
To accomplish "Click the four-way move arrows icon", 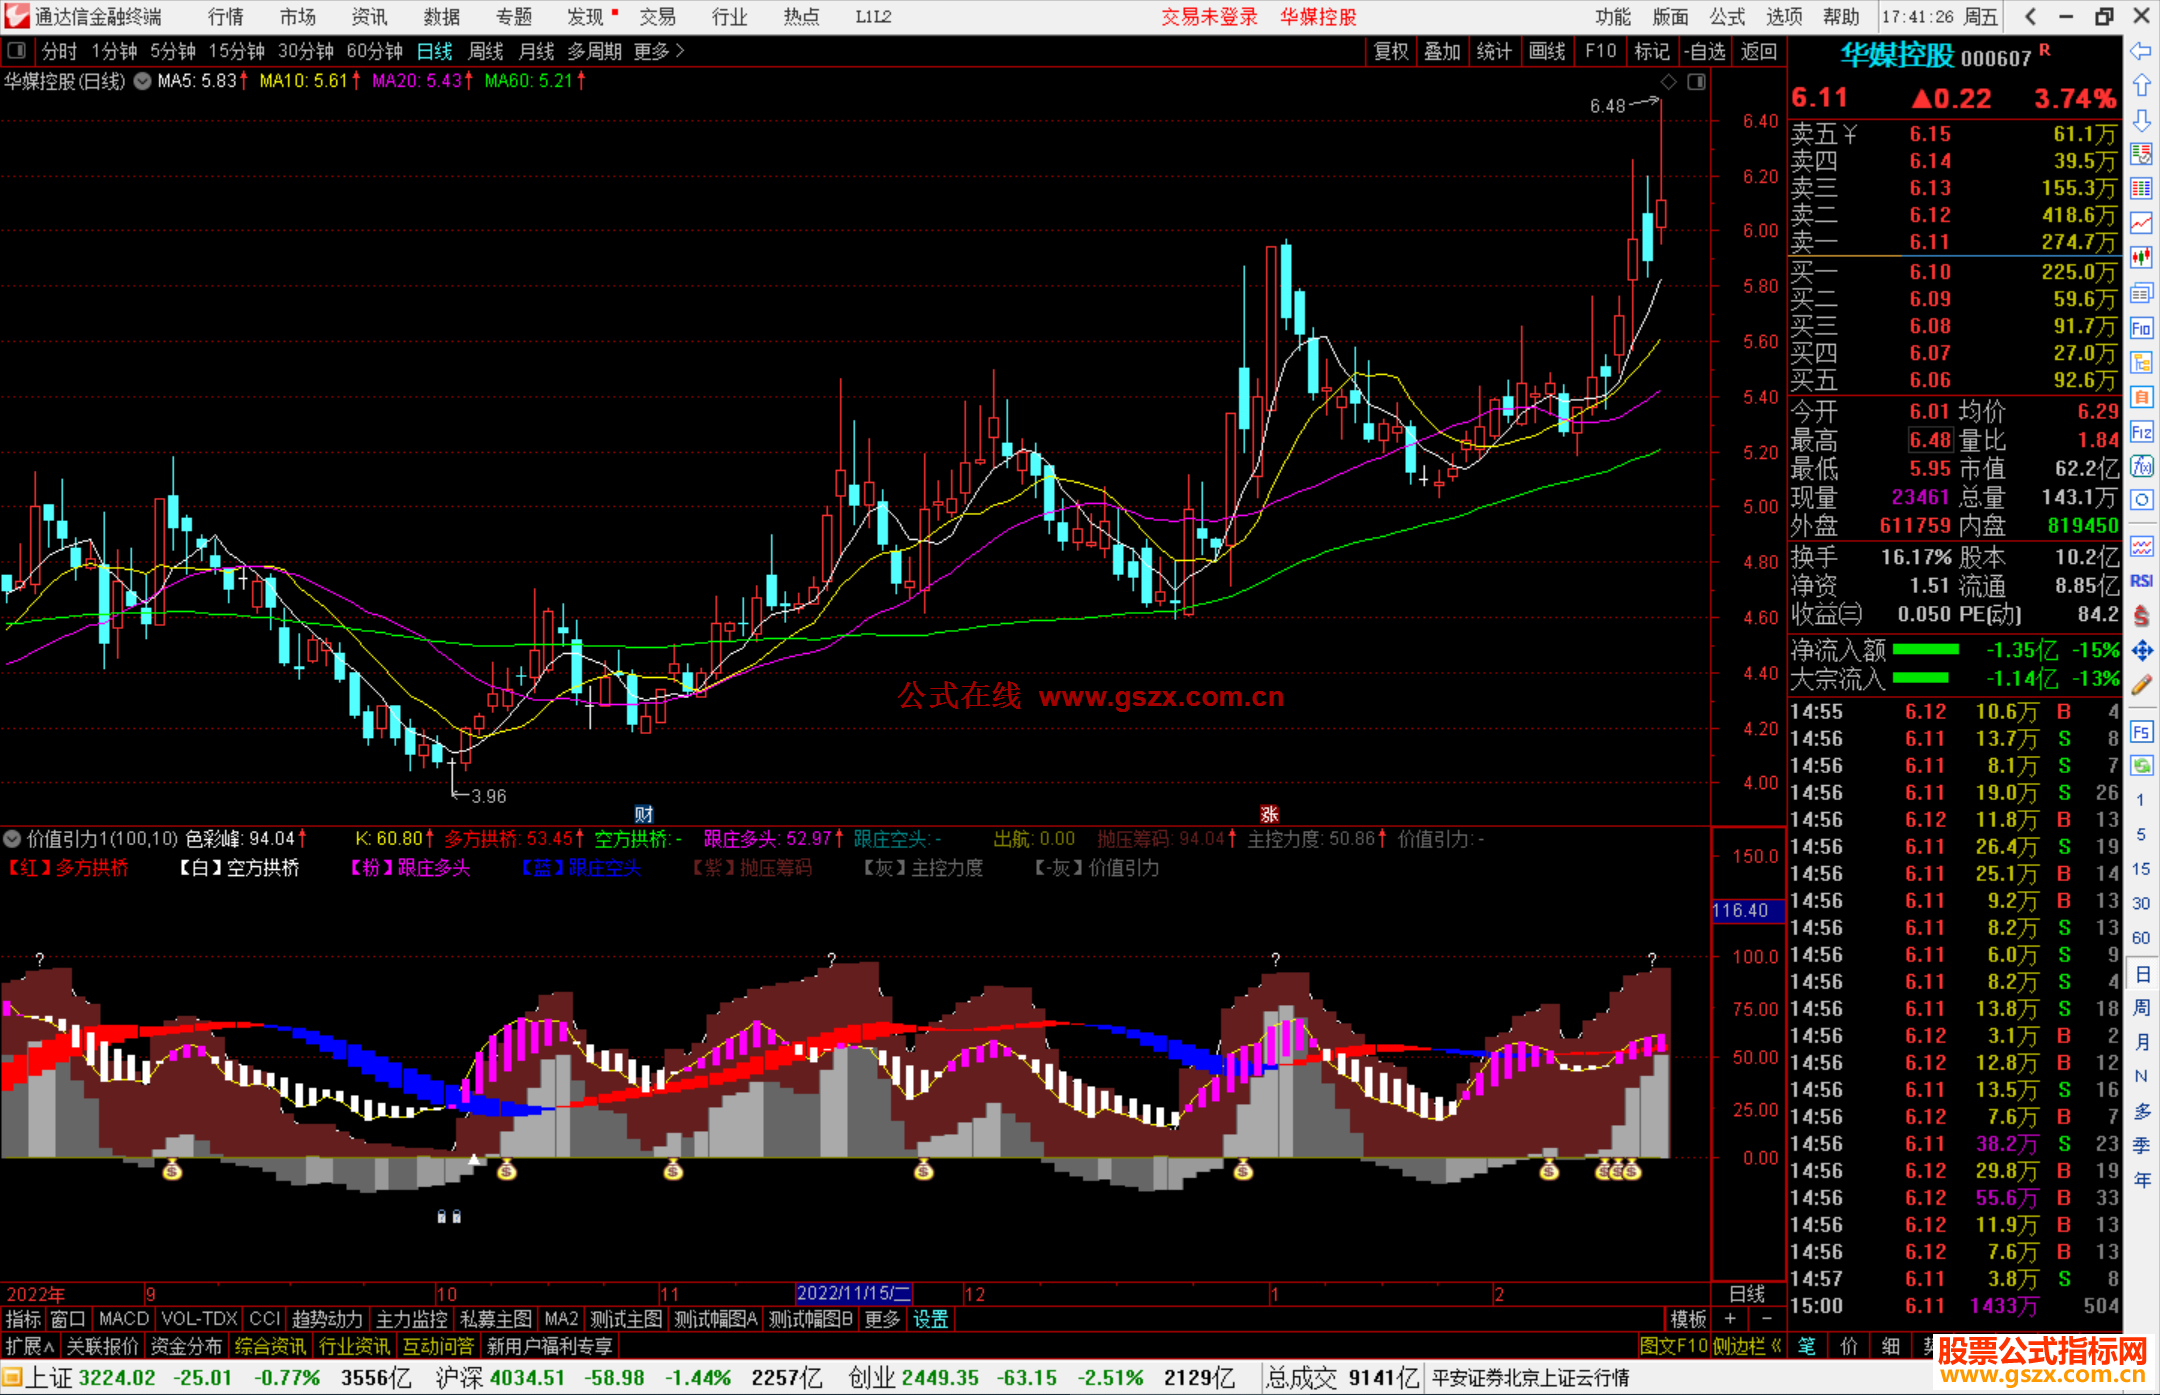I will tap(2141, 651).
